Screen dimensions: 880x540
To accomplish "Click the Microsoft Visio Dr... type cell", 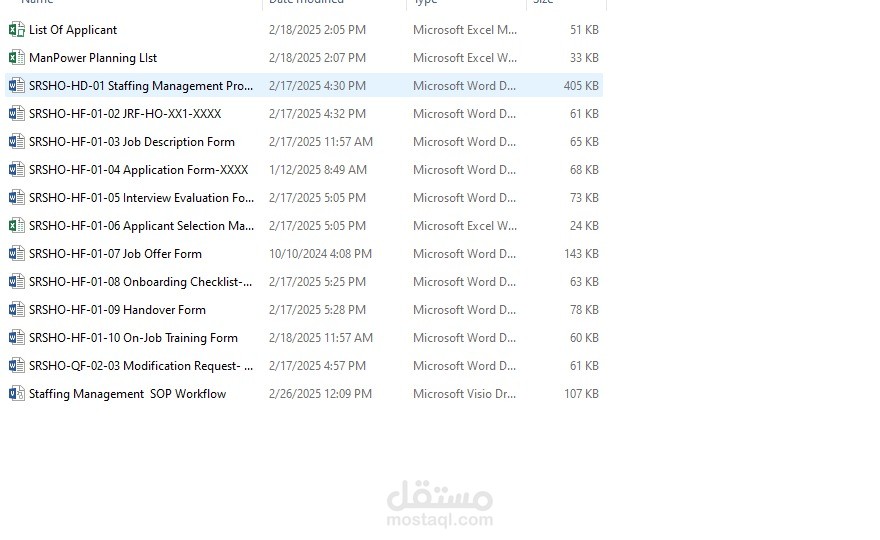I will [x=464, y=394].
